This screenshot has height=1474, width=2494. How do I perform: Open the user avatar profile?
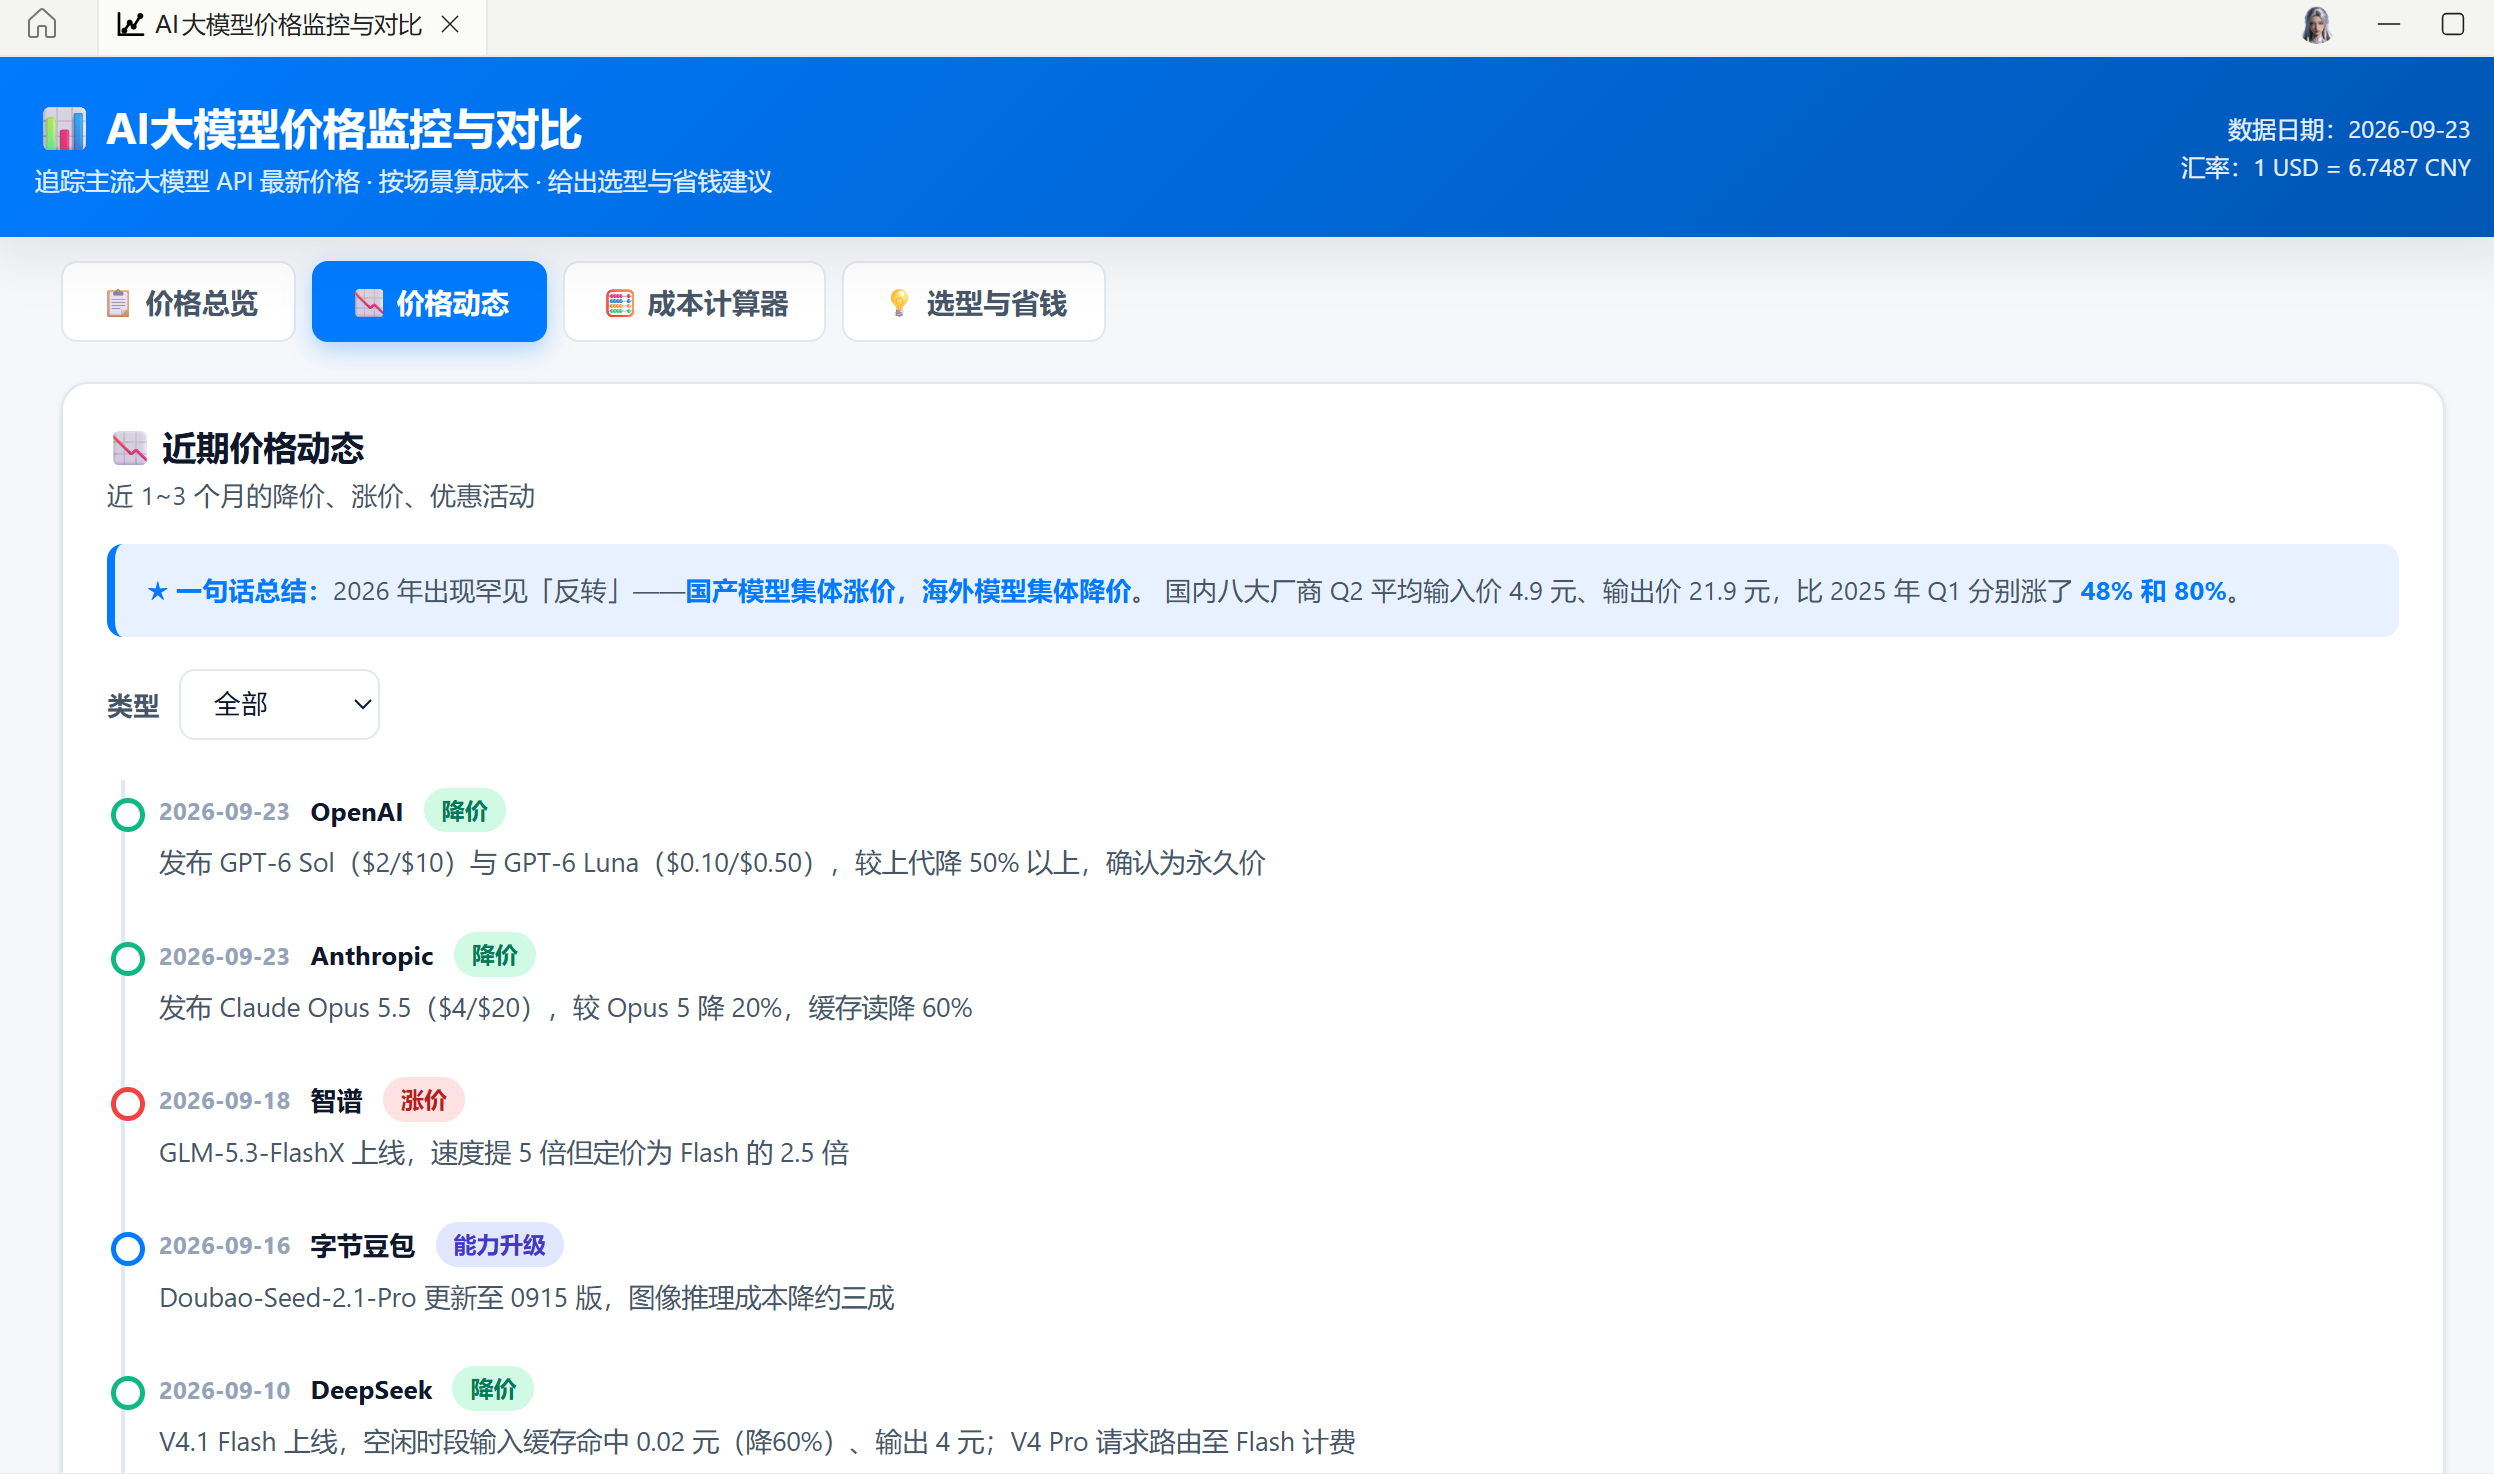(2316, 24)
